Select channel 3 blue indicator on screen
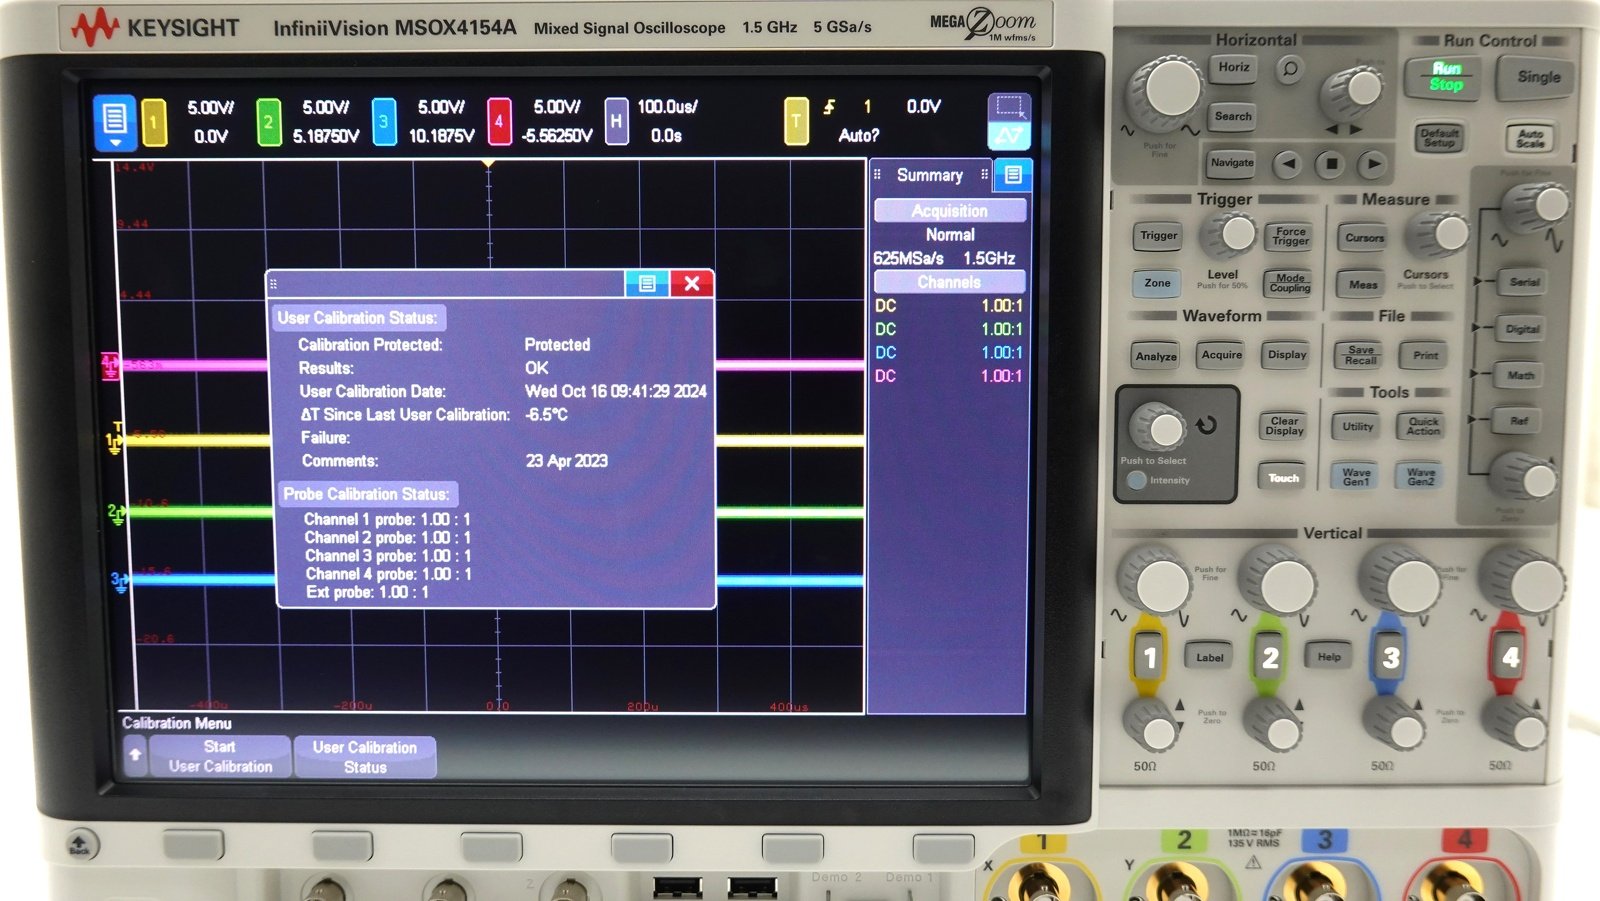This screenshot has height=901, width=1600. (384, 122)
